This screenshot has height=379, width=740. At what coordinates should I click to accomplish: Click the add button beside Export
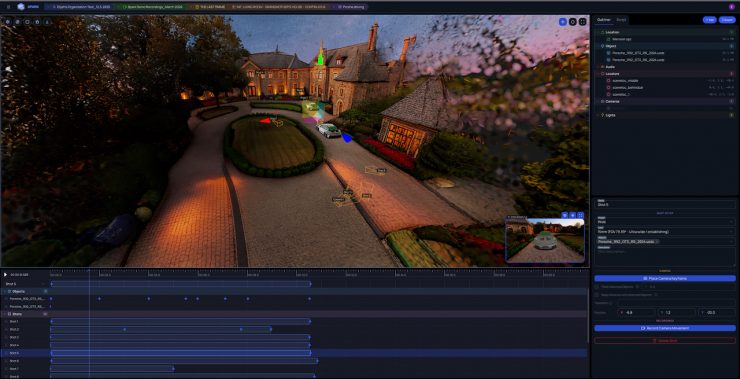[x=709, y=20]
